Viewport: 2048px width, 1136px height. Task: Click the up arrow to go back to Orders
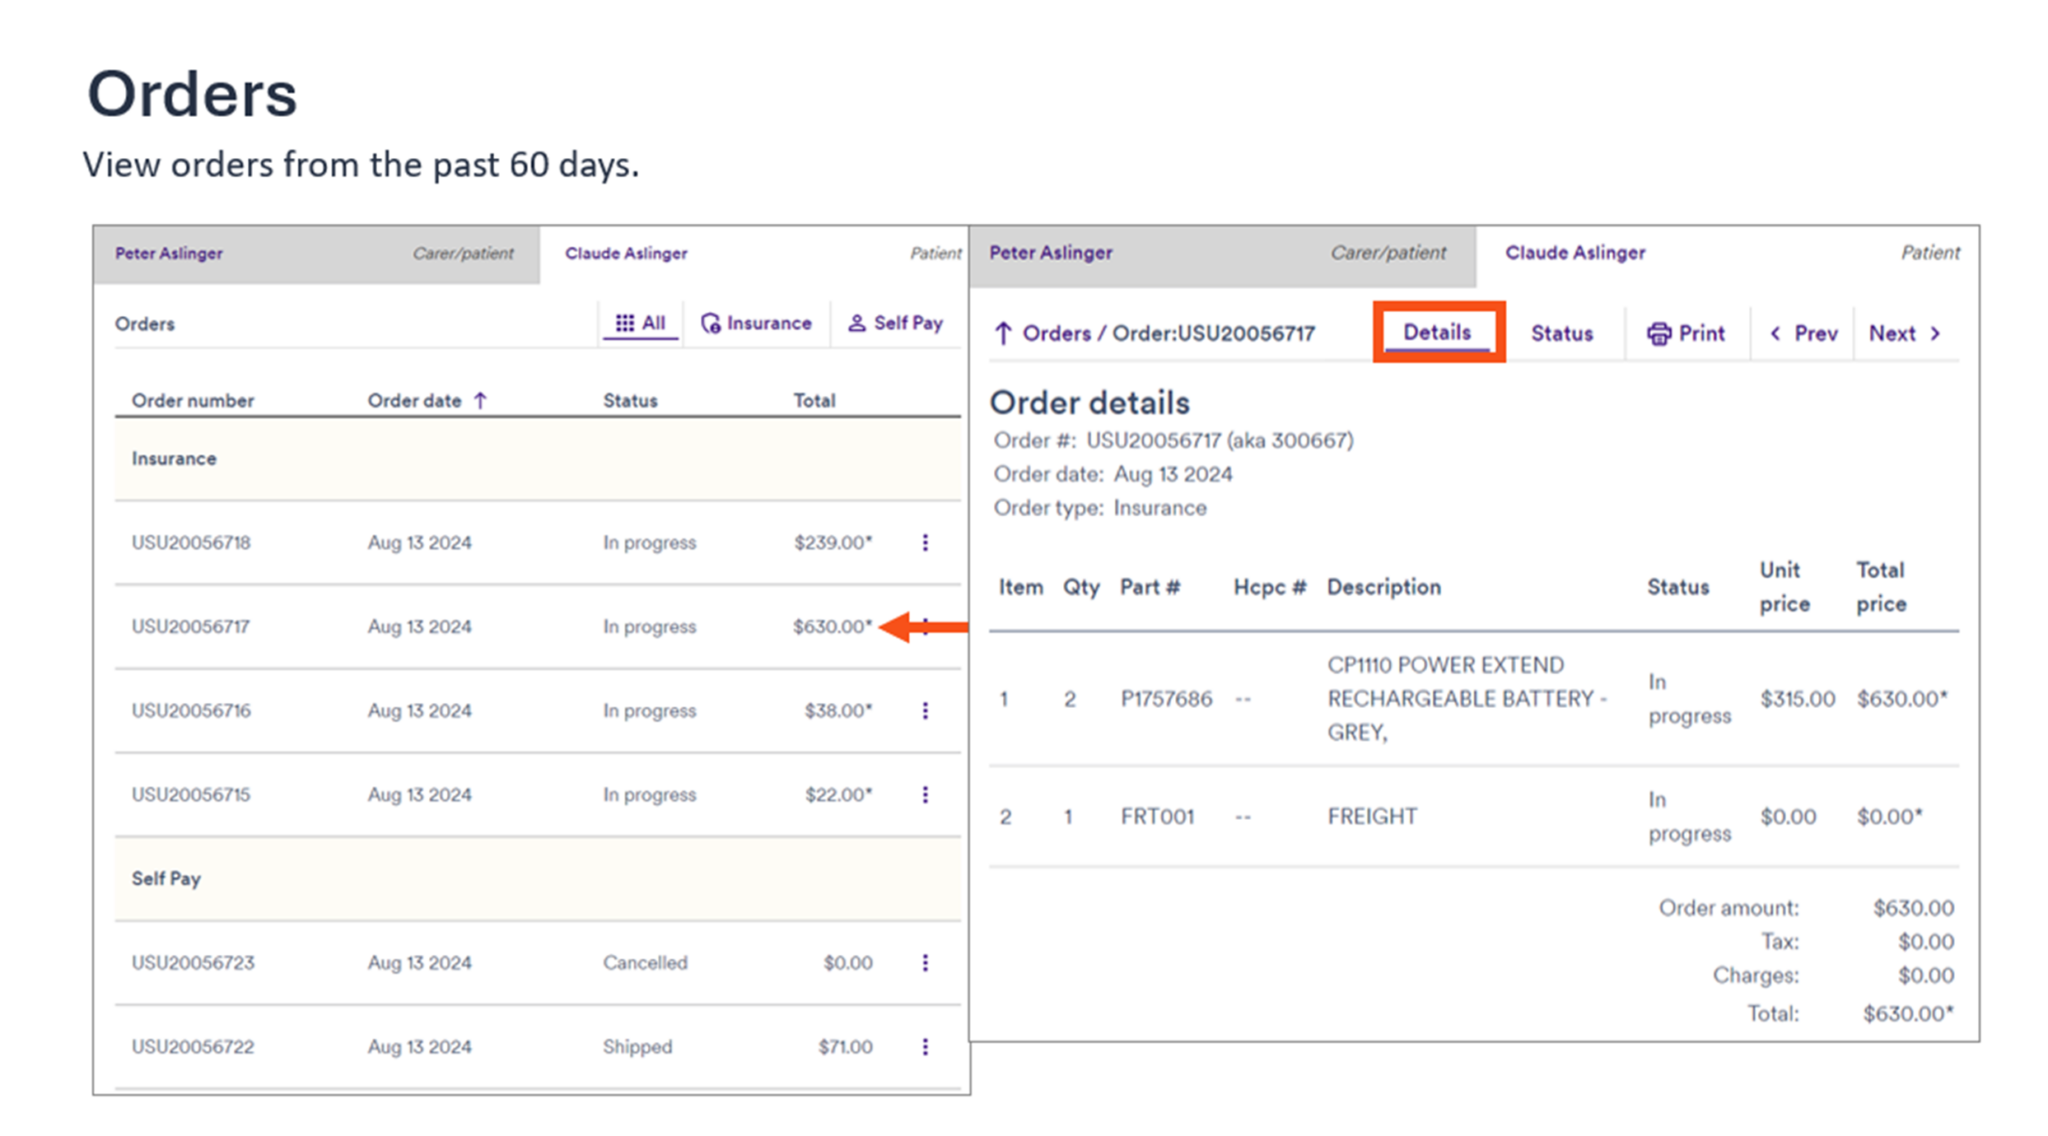point(1003,334)
